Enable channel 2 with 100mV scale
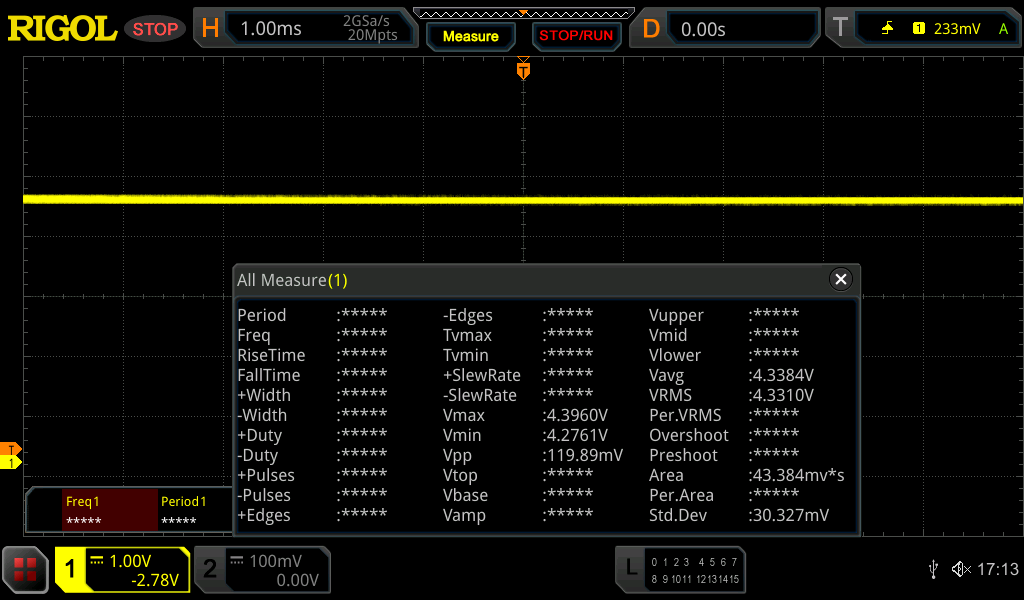Screen dimensions: 1024x600 click(x=261, y=570)
